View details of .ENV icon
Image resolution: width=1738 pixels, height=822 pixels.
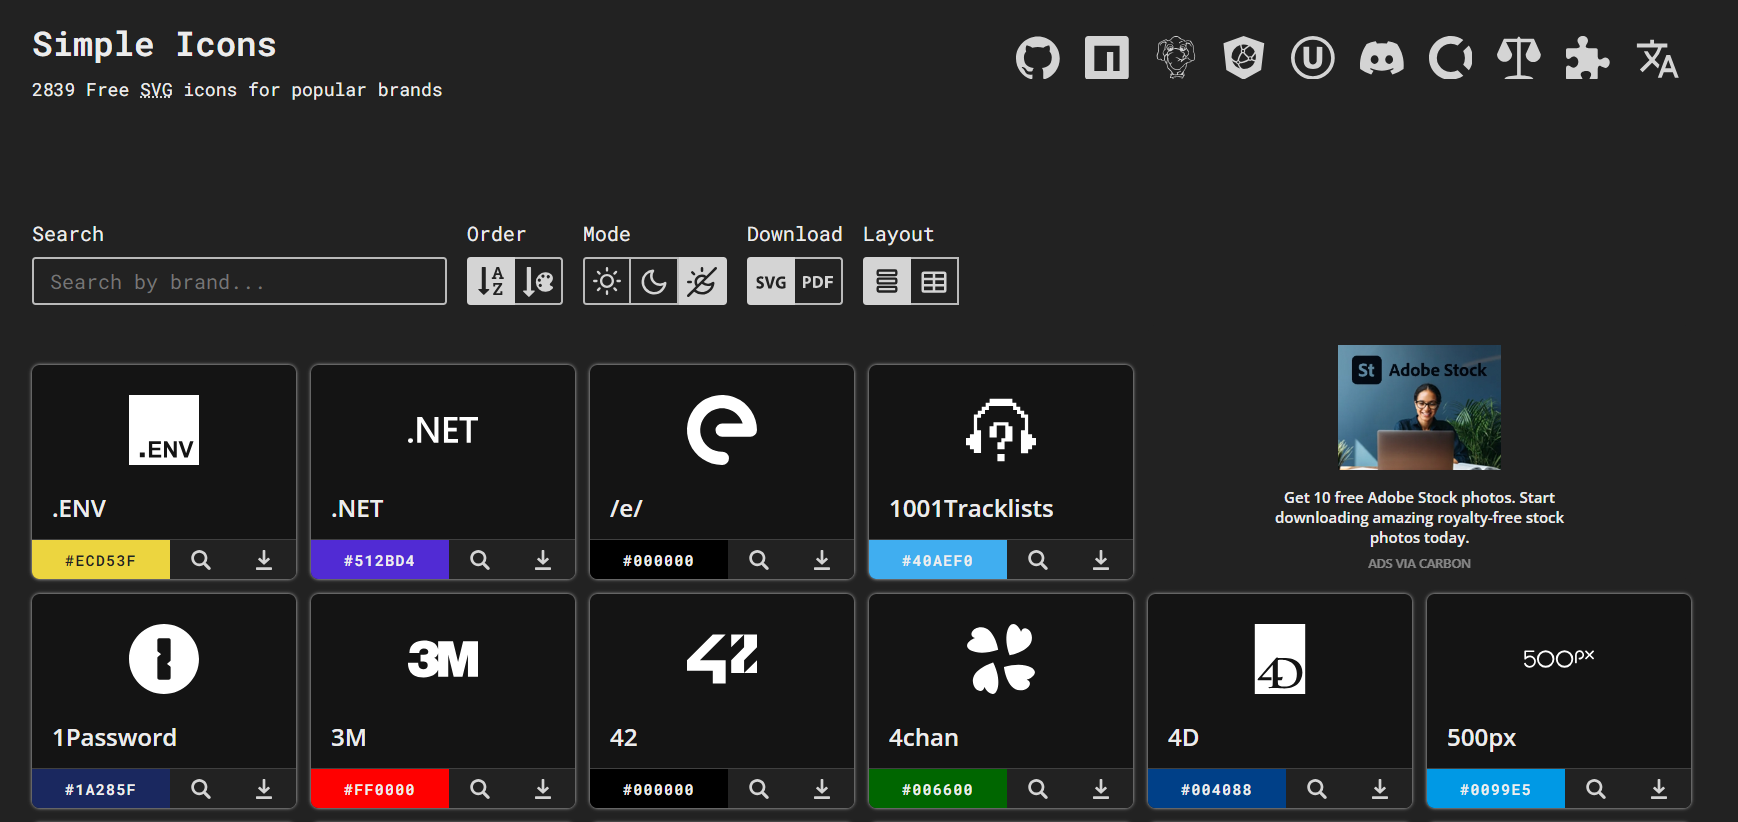click(201, 560)
